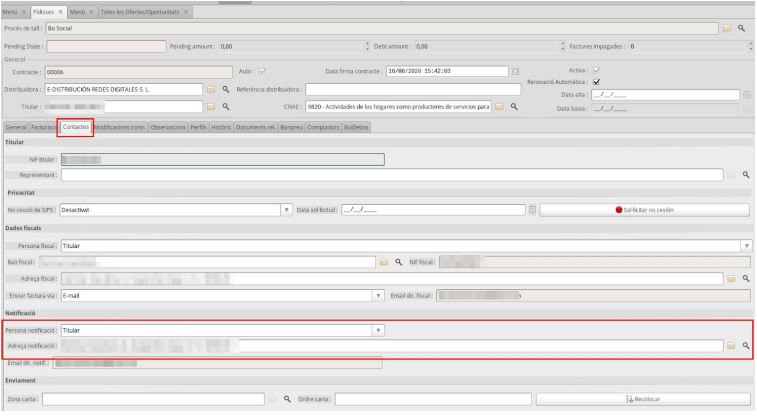The image size is (757, 417).
Task: Click the NIF titular field
Action: click(223, 159)
